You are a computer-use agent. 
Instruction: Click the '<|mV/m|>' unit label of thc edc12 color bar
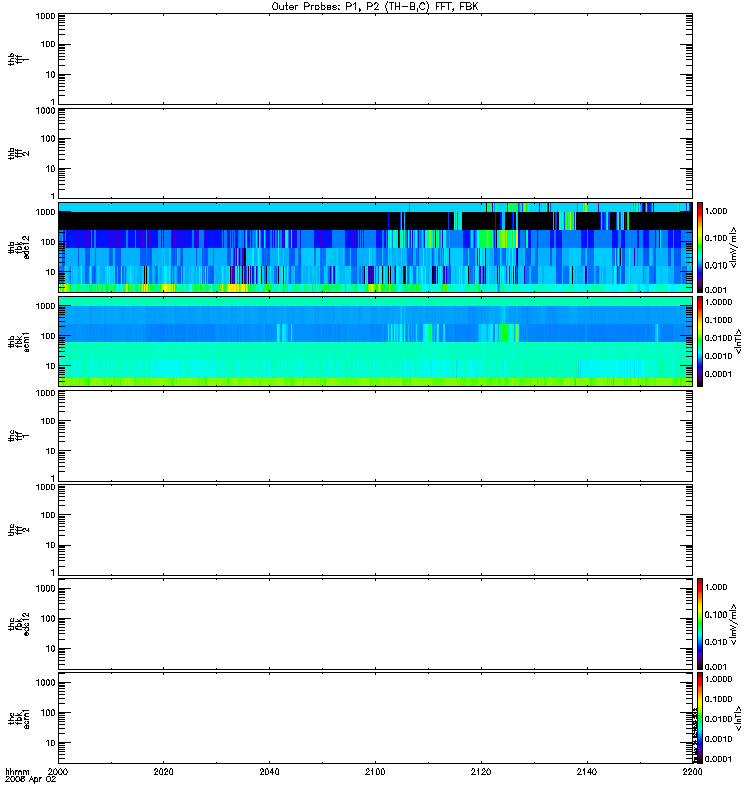733,624
